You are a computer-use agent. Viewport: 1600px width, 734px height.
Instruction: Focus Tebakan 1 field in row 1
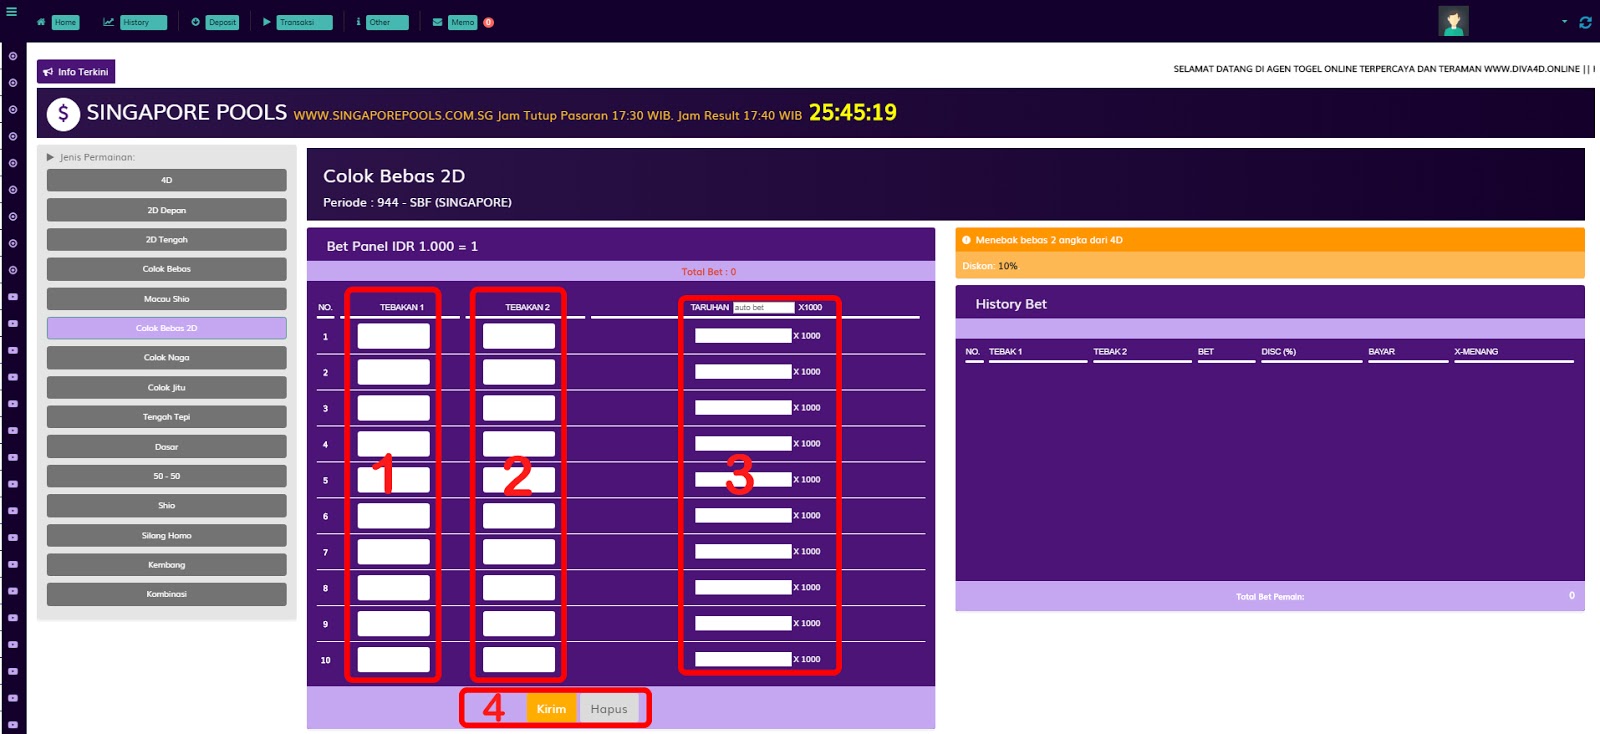tap(394, 336)
